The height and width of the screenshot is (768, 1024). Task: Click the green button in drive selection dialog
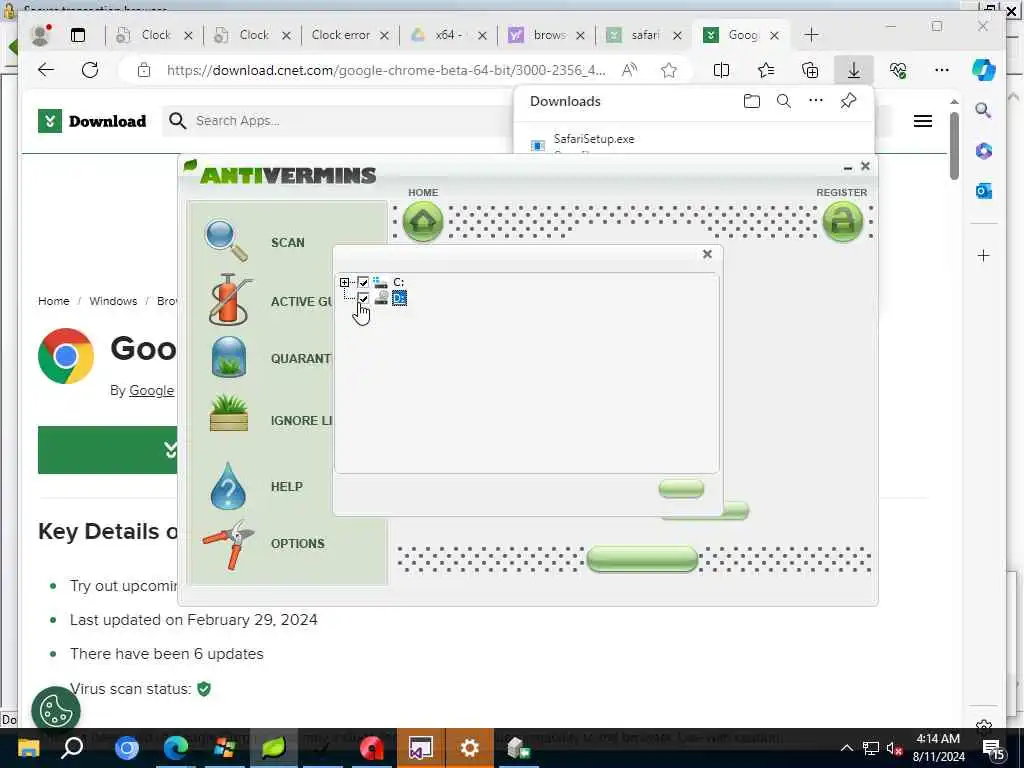click(x=681, y=488)
